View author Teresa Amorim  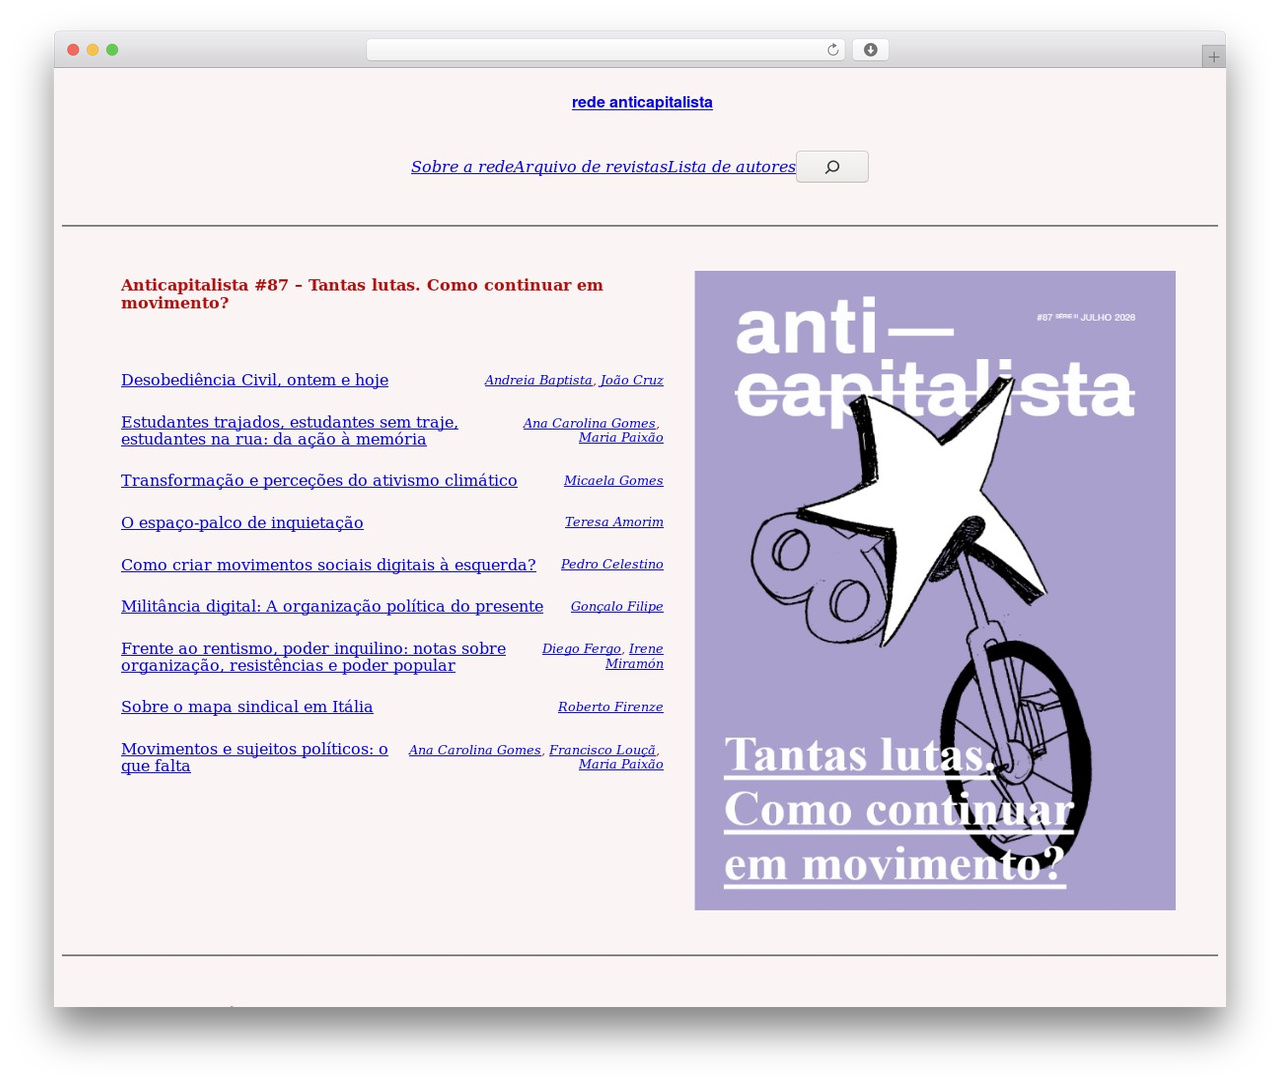(614, 522)
